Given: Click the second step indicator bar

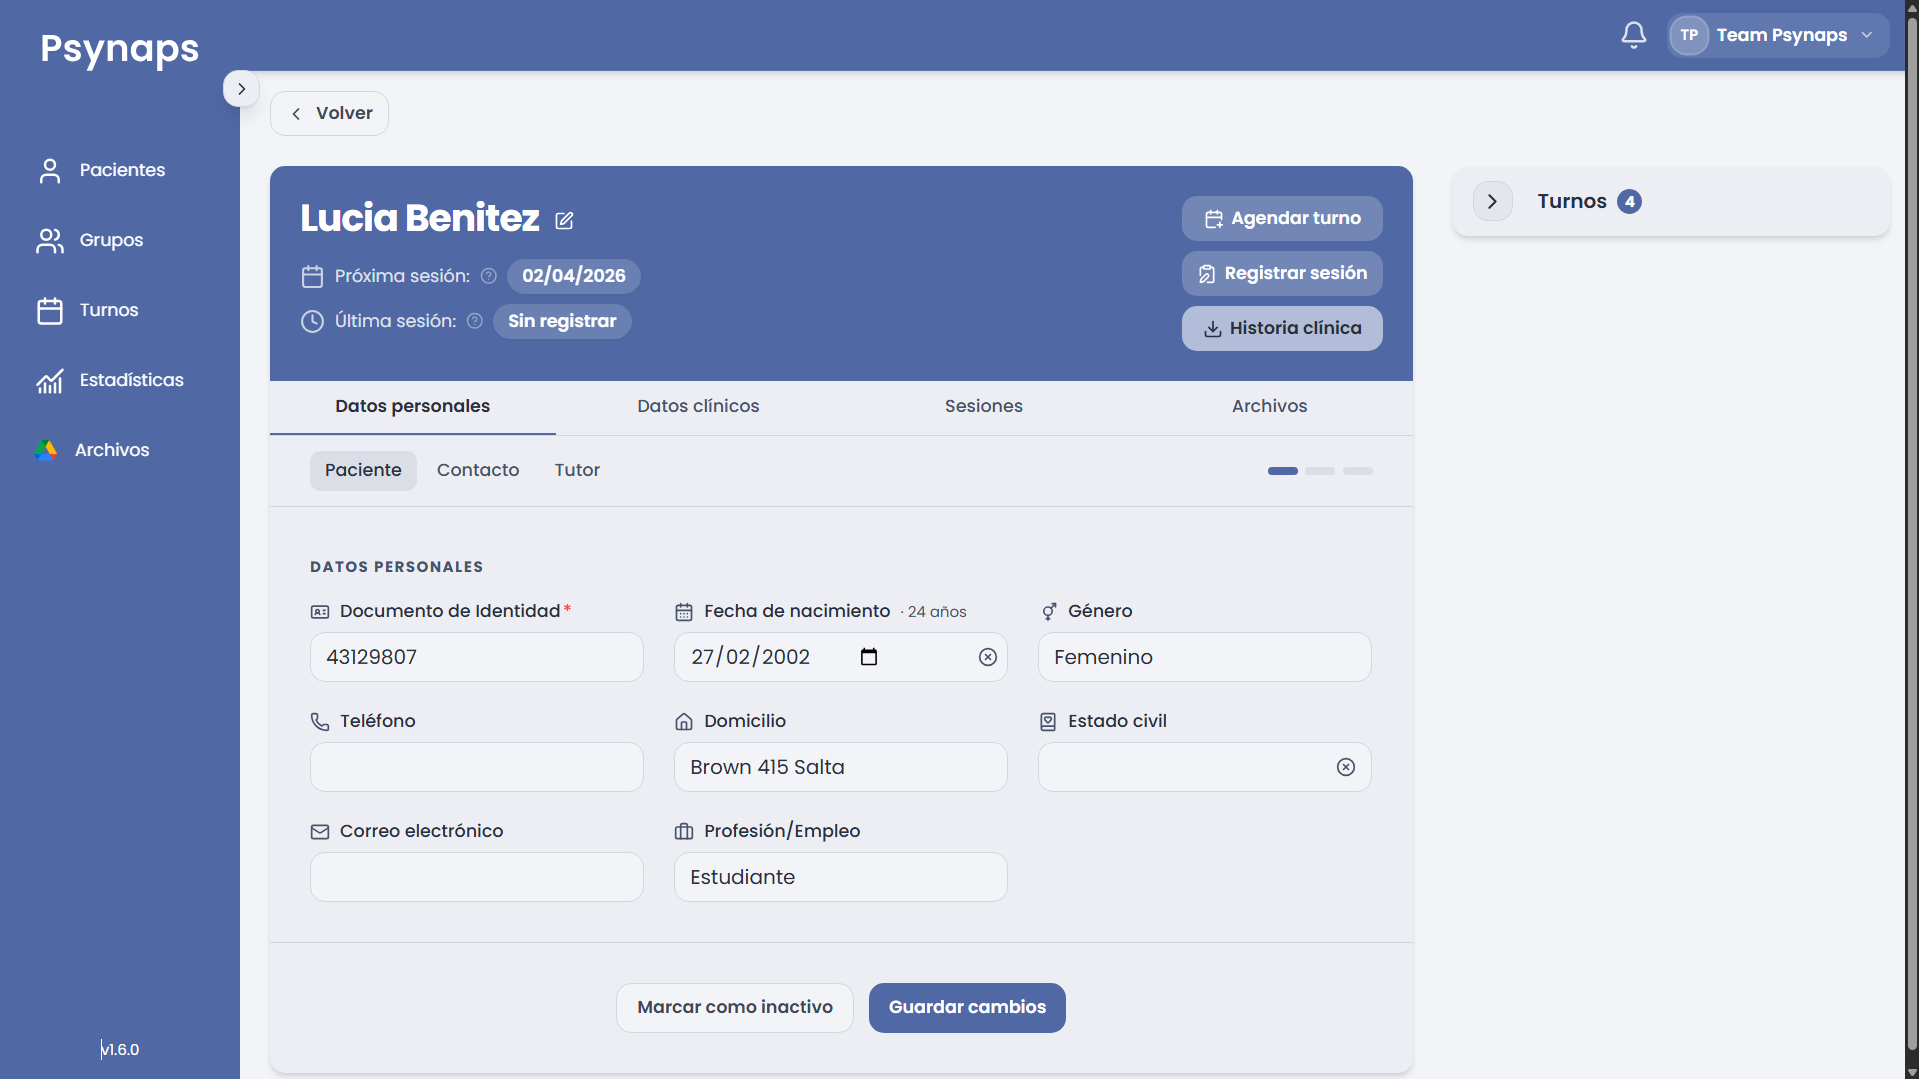Looking at the screenshot, I should (1320, 471).
